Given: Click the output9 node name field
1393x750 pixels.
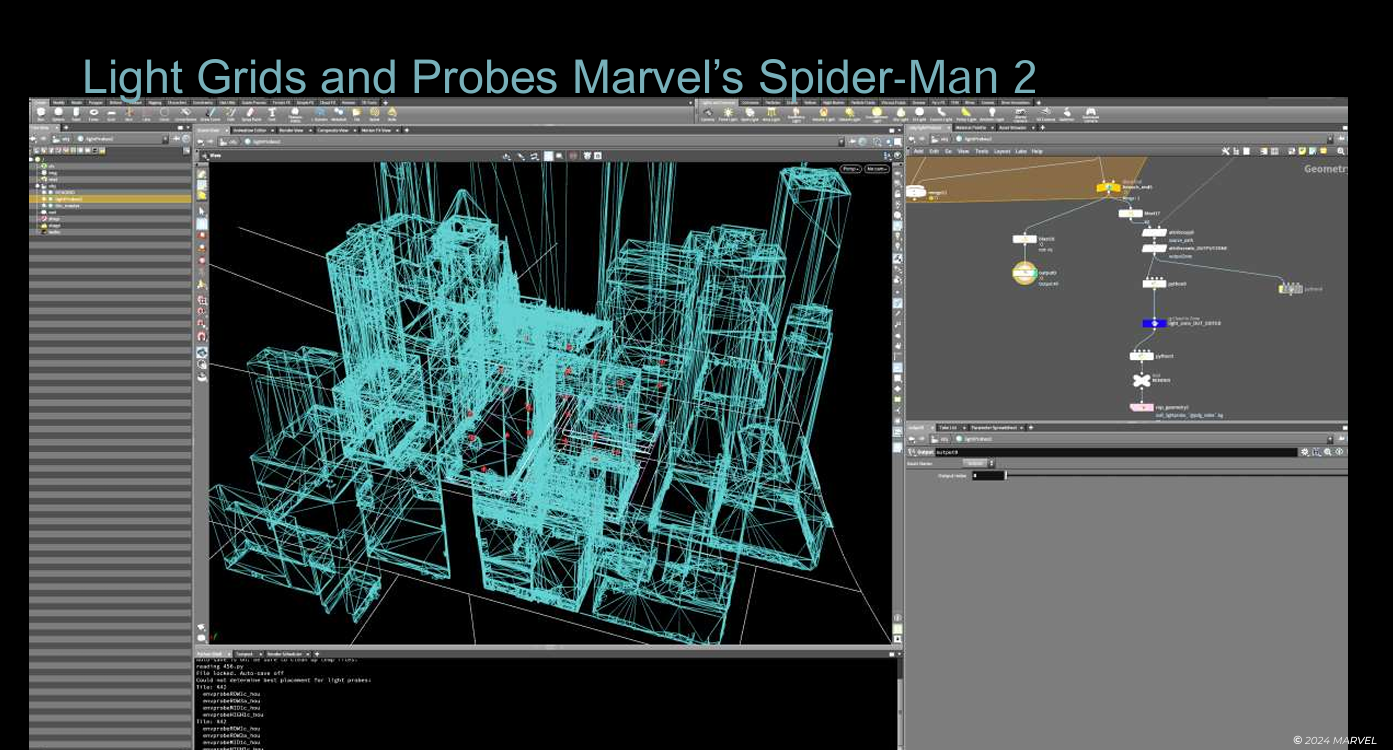Looking at the screenshot, I should pyautogui.click(x=1116, y=452).
